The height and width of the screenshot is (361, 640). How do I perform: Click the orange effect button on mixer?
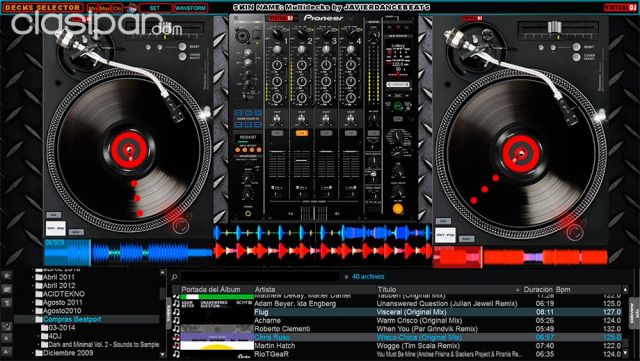pyautogui.click(x=398, y=209)
